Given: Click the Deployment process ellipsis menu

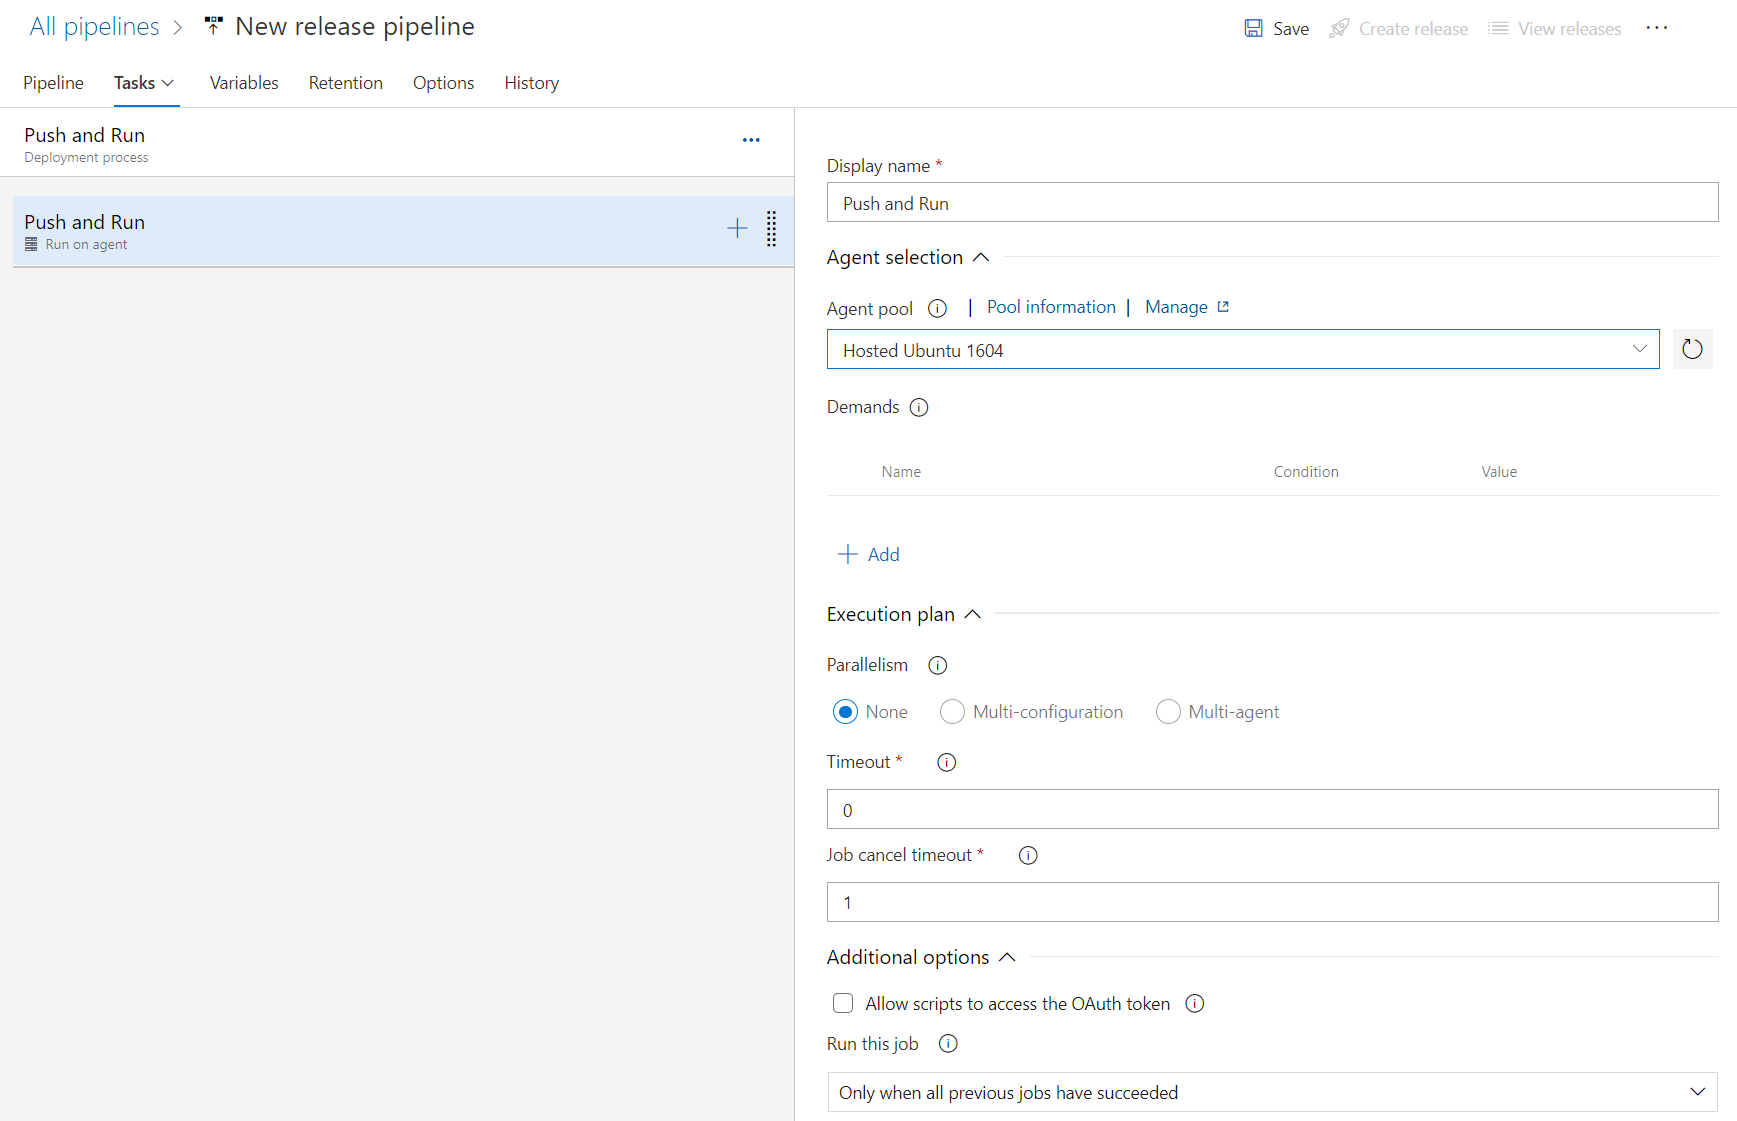Looking at the screenshot, I should (x=751, y=139).
